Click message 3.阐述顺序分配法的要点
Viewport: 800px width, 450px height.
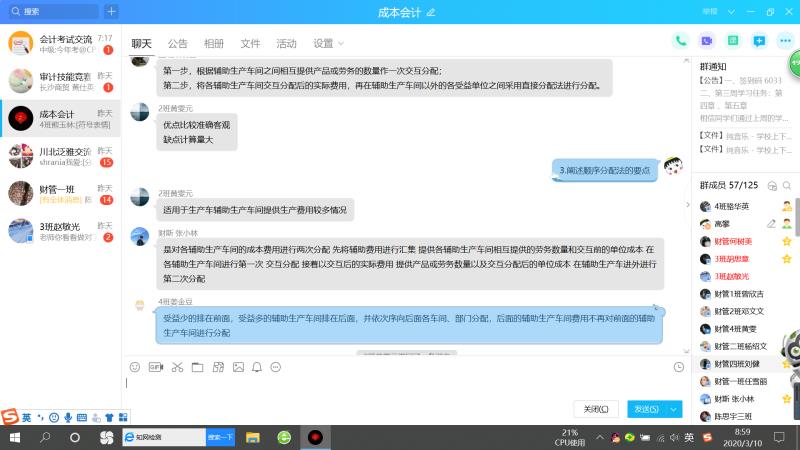coord(605,170)
